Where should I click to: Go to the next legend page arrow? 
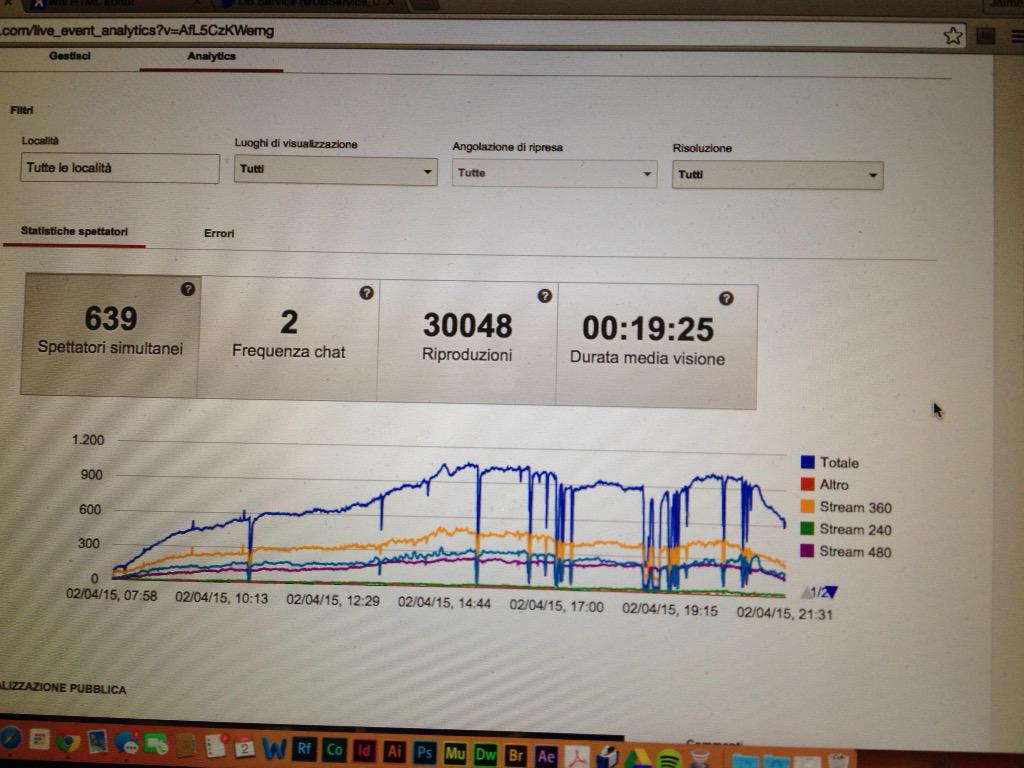click(831, 593)
